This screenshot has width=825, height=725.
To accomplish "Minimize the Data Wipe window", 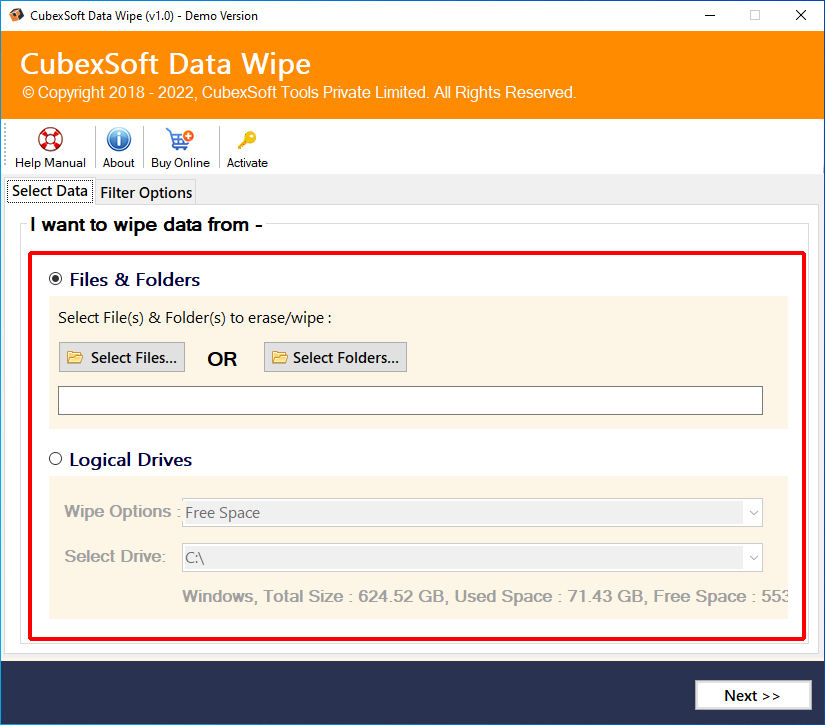I will tap(710, 15).
